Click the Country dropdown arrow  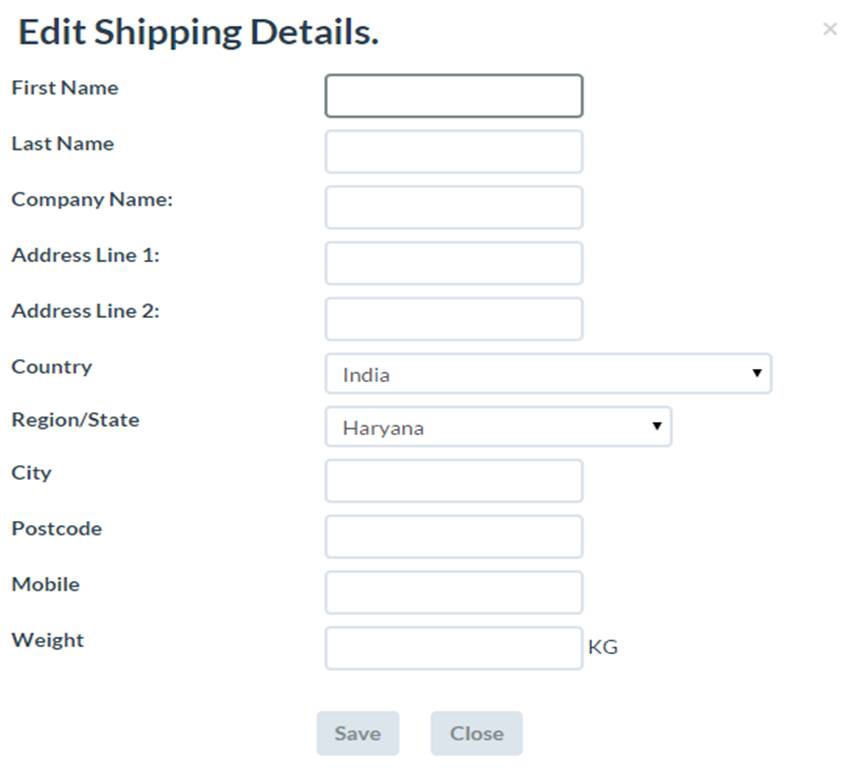point(757,373)
